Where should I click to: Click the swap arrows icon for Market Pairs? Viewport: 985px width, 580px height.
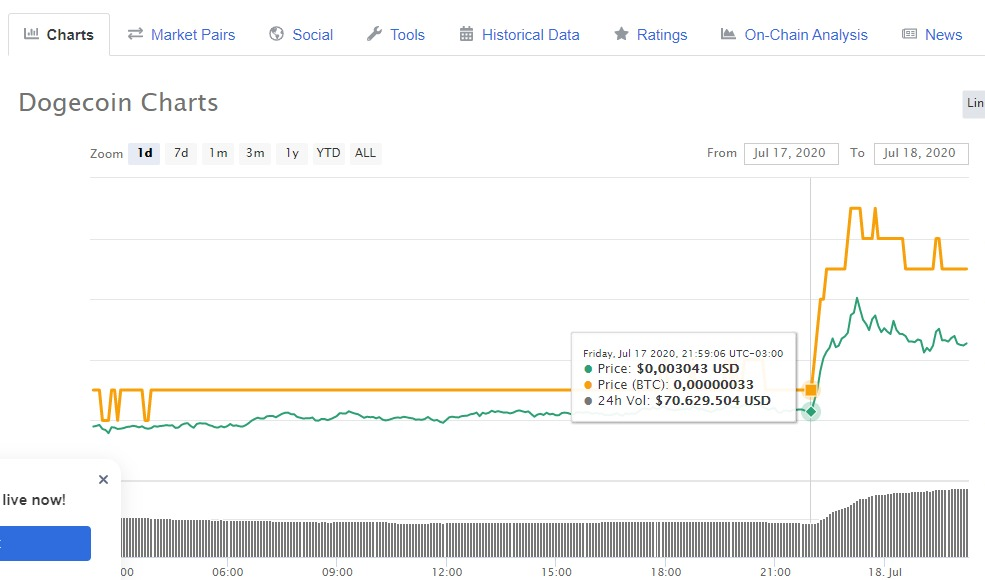click(x=135, y=34)
